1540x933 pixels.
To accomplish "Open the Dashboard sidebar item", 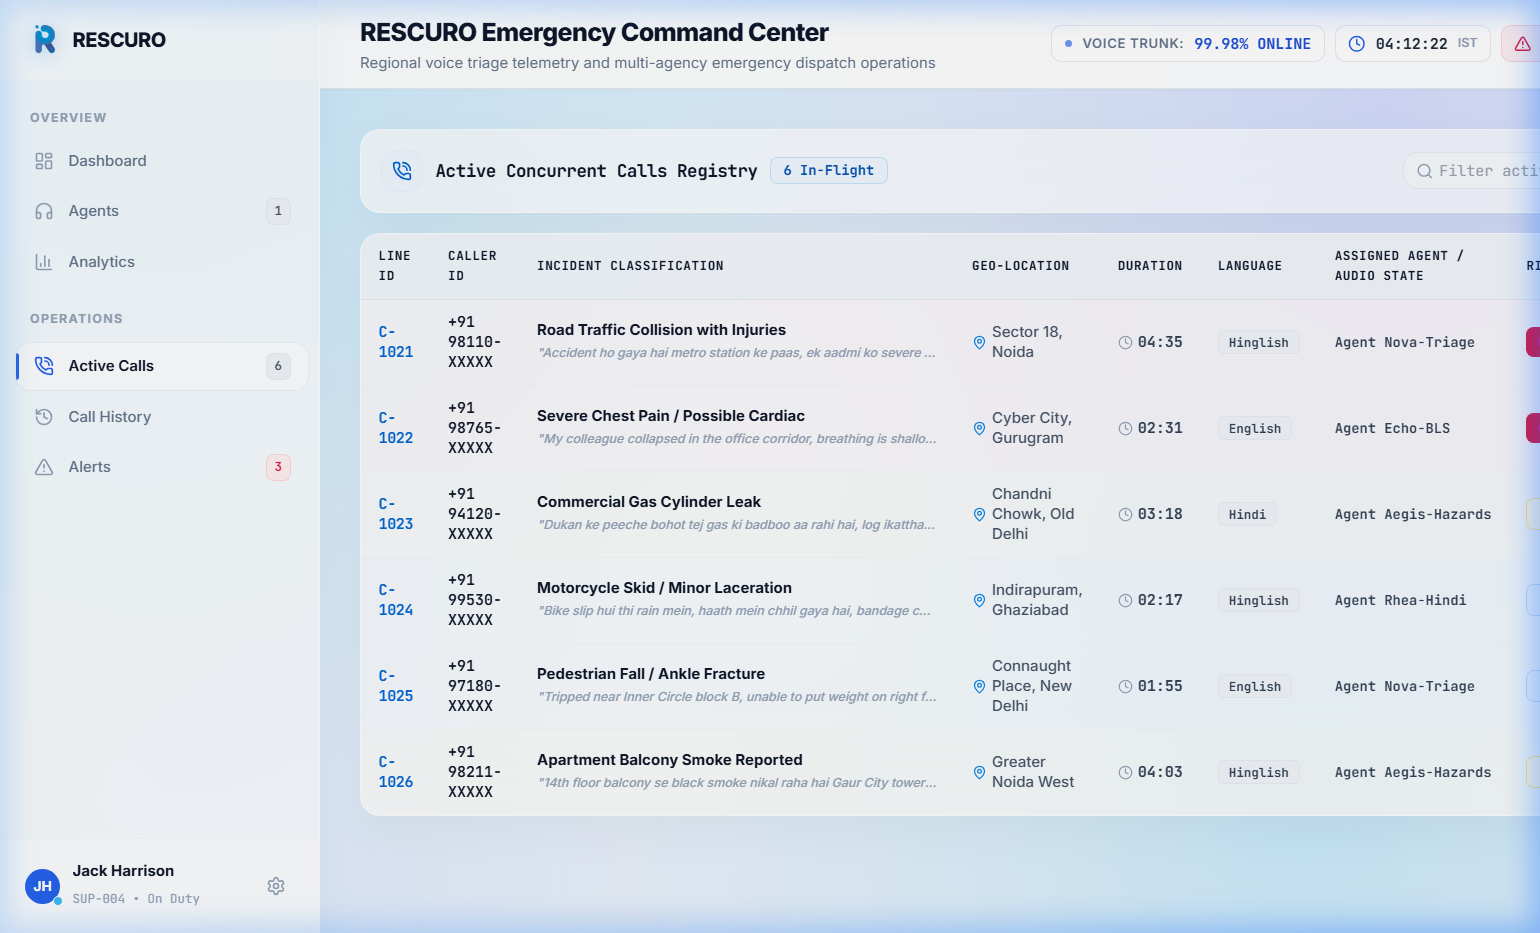I will (x=160, y=161).
